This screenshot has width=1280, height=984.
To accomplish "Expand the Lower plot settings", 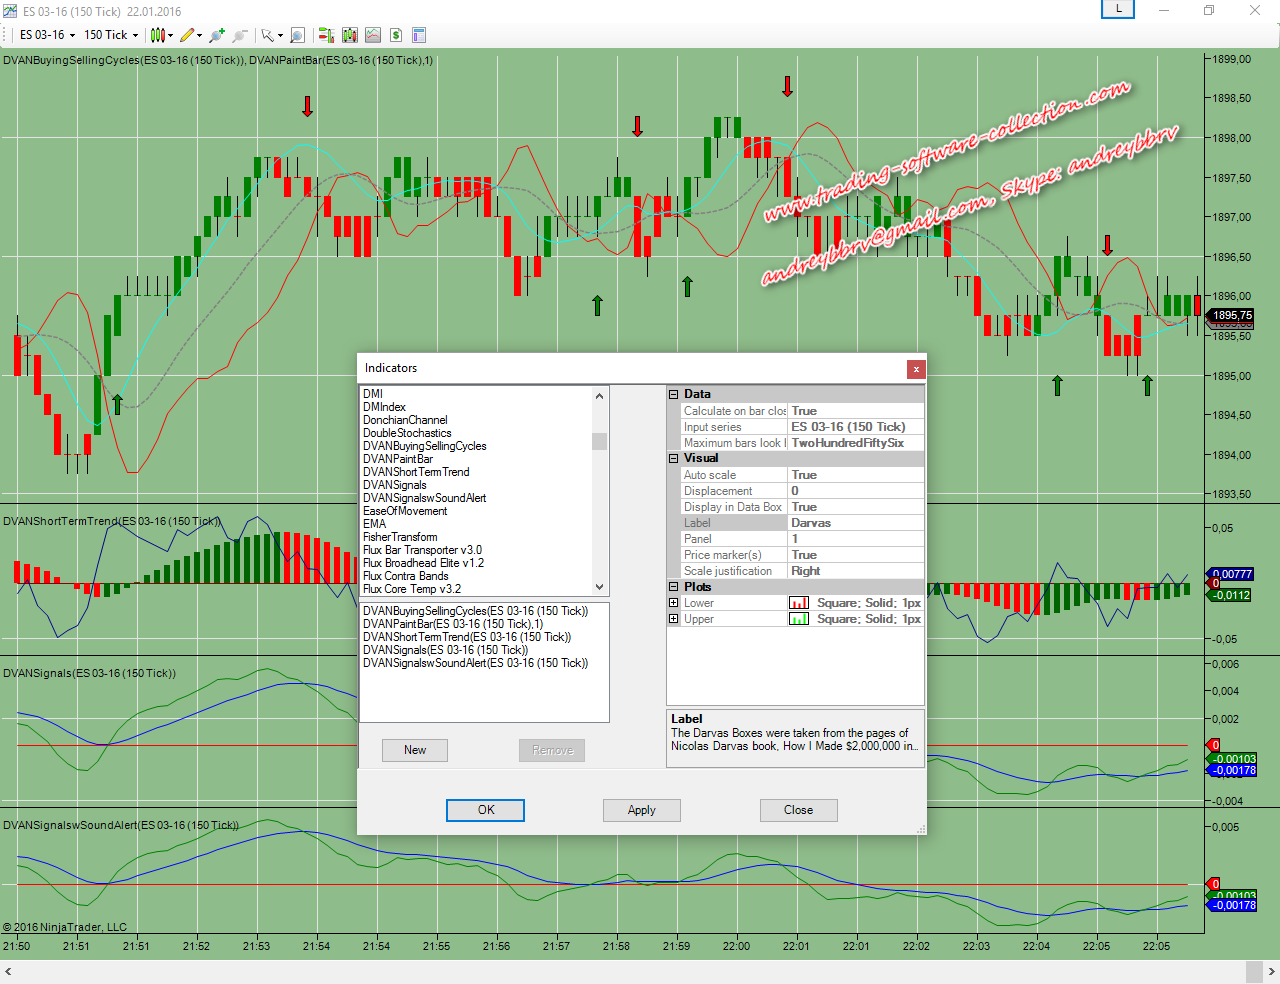I will 674,603.
